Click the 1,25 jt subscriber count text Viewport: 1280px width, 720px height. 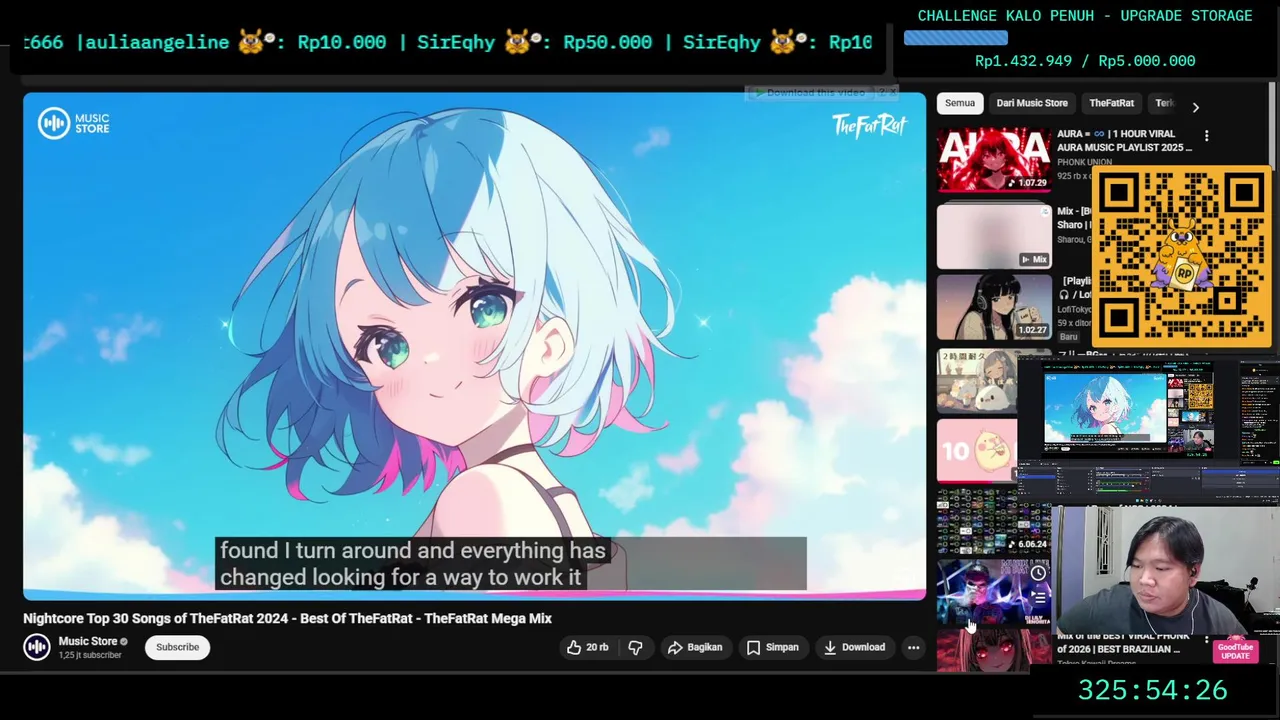point(90,655)
